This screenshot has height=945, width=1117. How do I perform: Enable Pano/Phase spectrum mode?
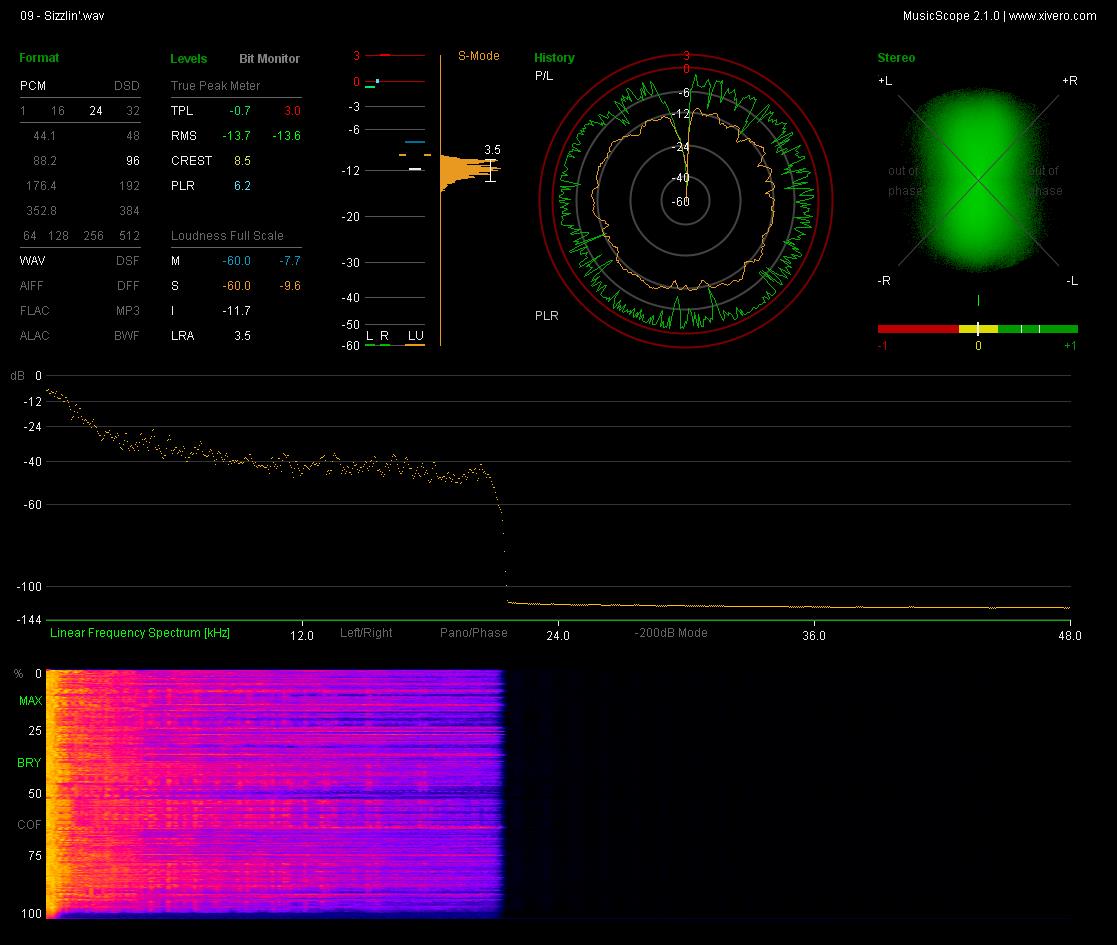474,632
